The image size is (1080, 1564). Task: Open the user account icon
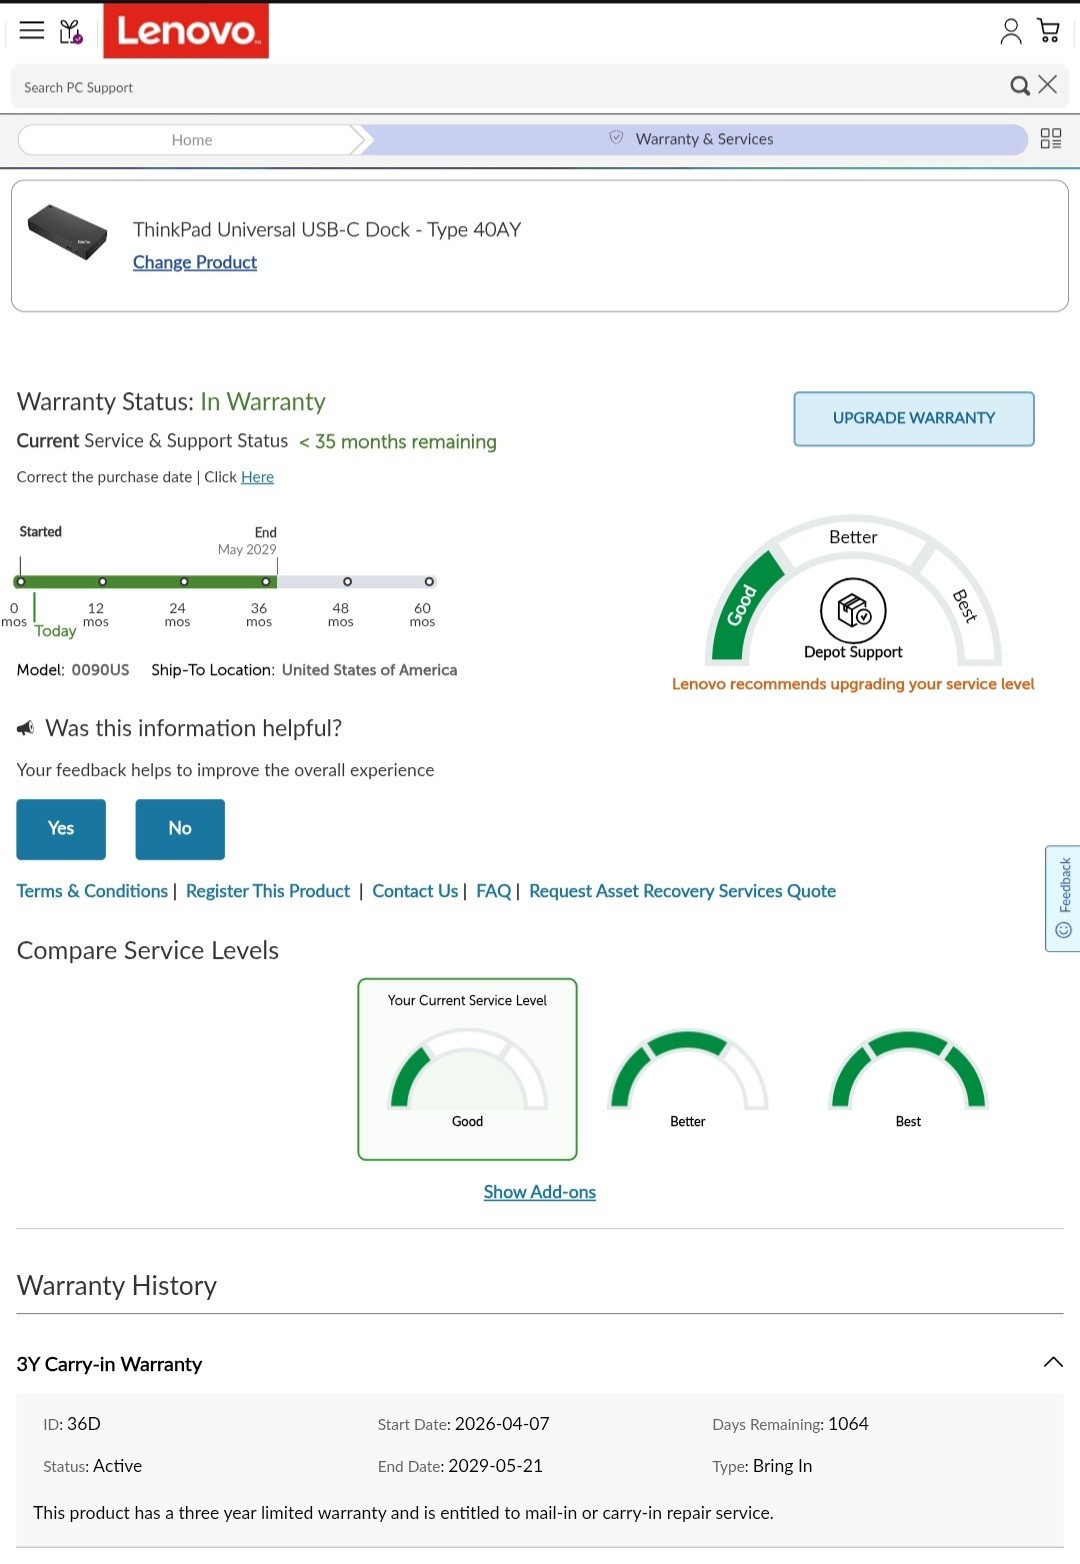point(1011,32)
